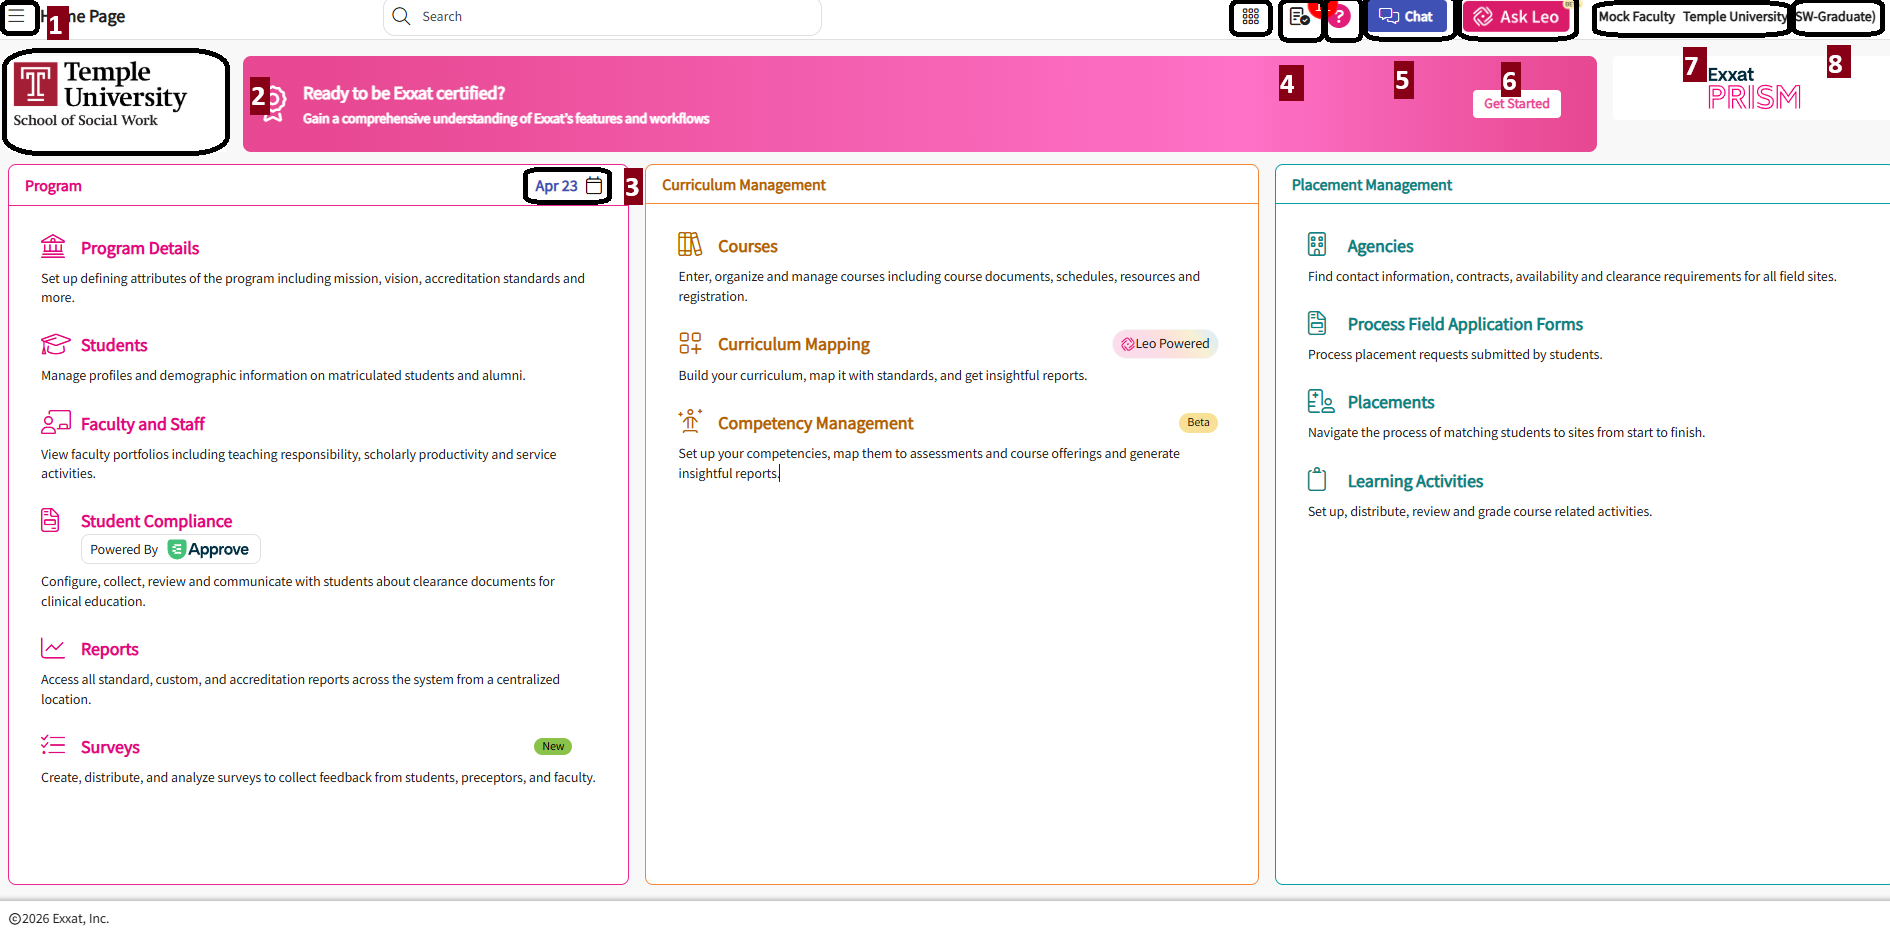Open the Apr 23 calendar date picker
Image resolution: width=1890 pixels, height=930 pixels.
tap(568, 186)
